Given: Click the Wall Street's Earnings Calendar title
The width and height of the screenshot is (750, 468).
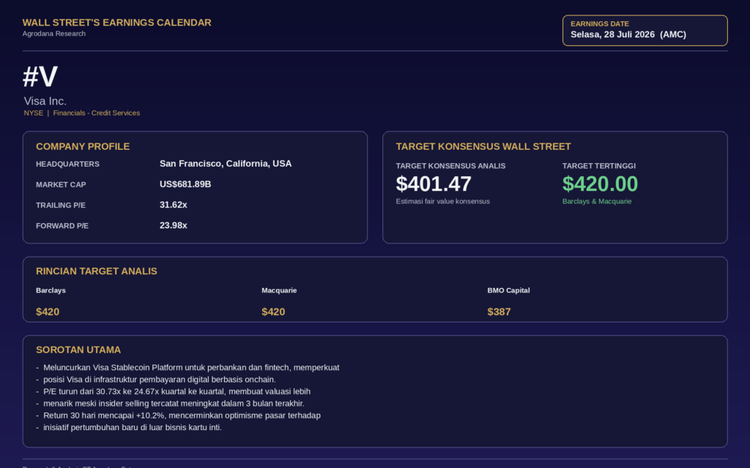Looking at the screenshot, I should pyautogui.click(x=117, y=22).
